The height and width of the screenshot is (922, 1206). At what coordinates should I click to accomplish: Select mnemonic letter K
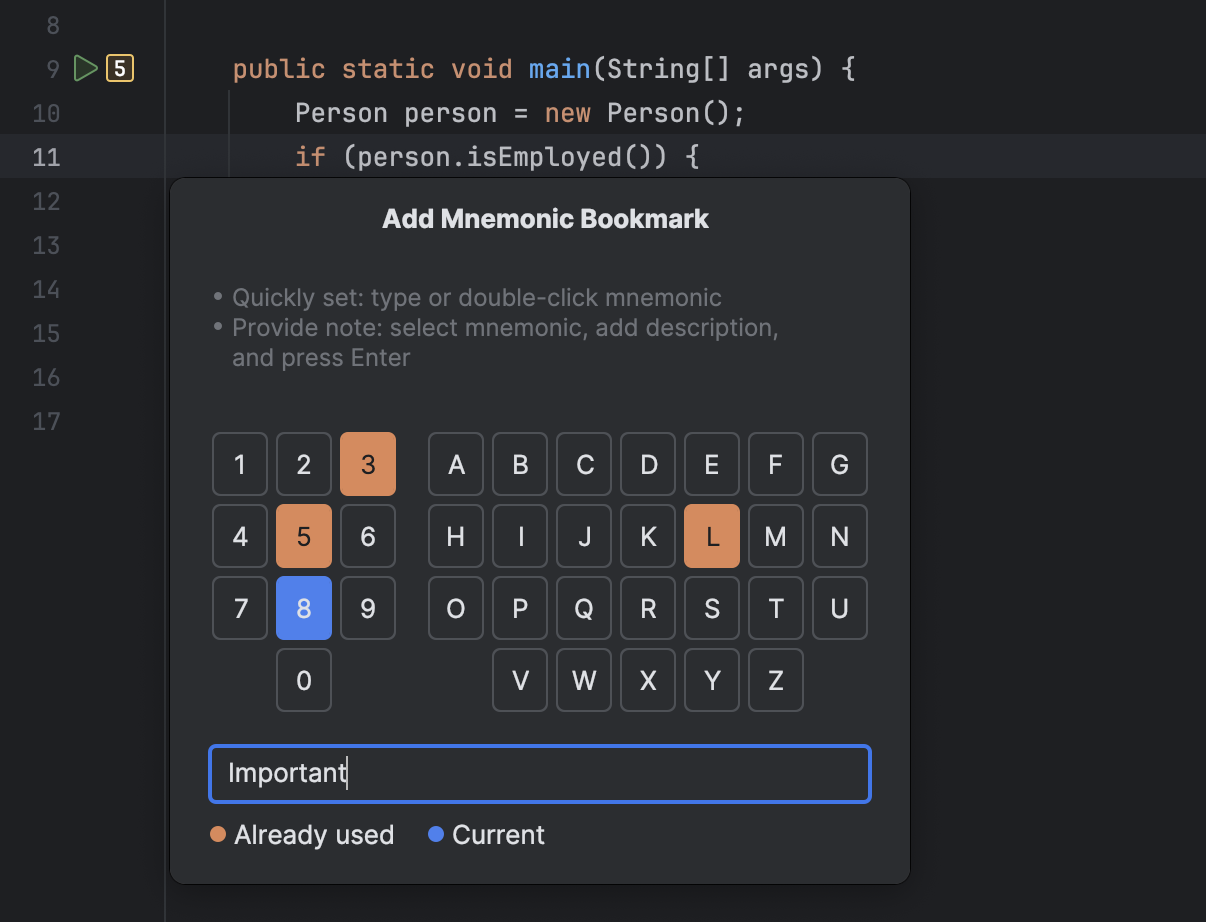pos(648,536)
